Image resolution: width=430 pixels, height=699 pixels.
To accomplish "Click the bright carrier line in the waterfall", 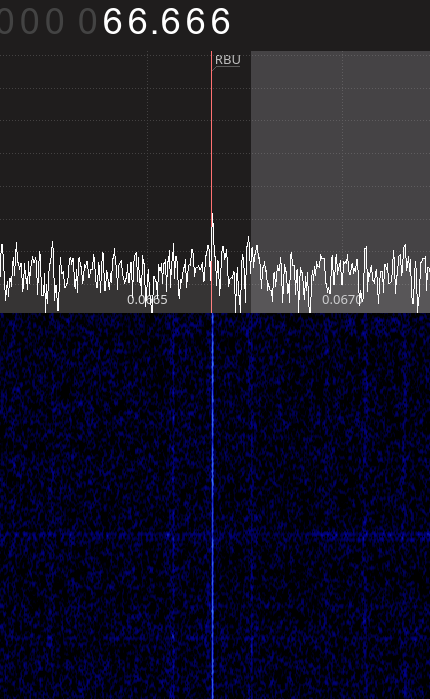I will pyautogui.click(x=213, y=506).
